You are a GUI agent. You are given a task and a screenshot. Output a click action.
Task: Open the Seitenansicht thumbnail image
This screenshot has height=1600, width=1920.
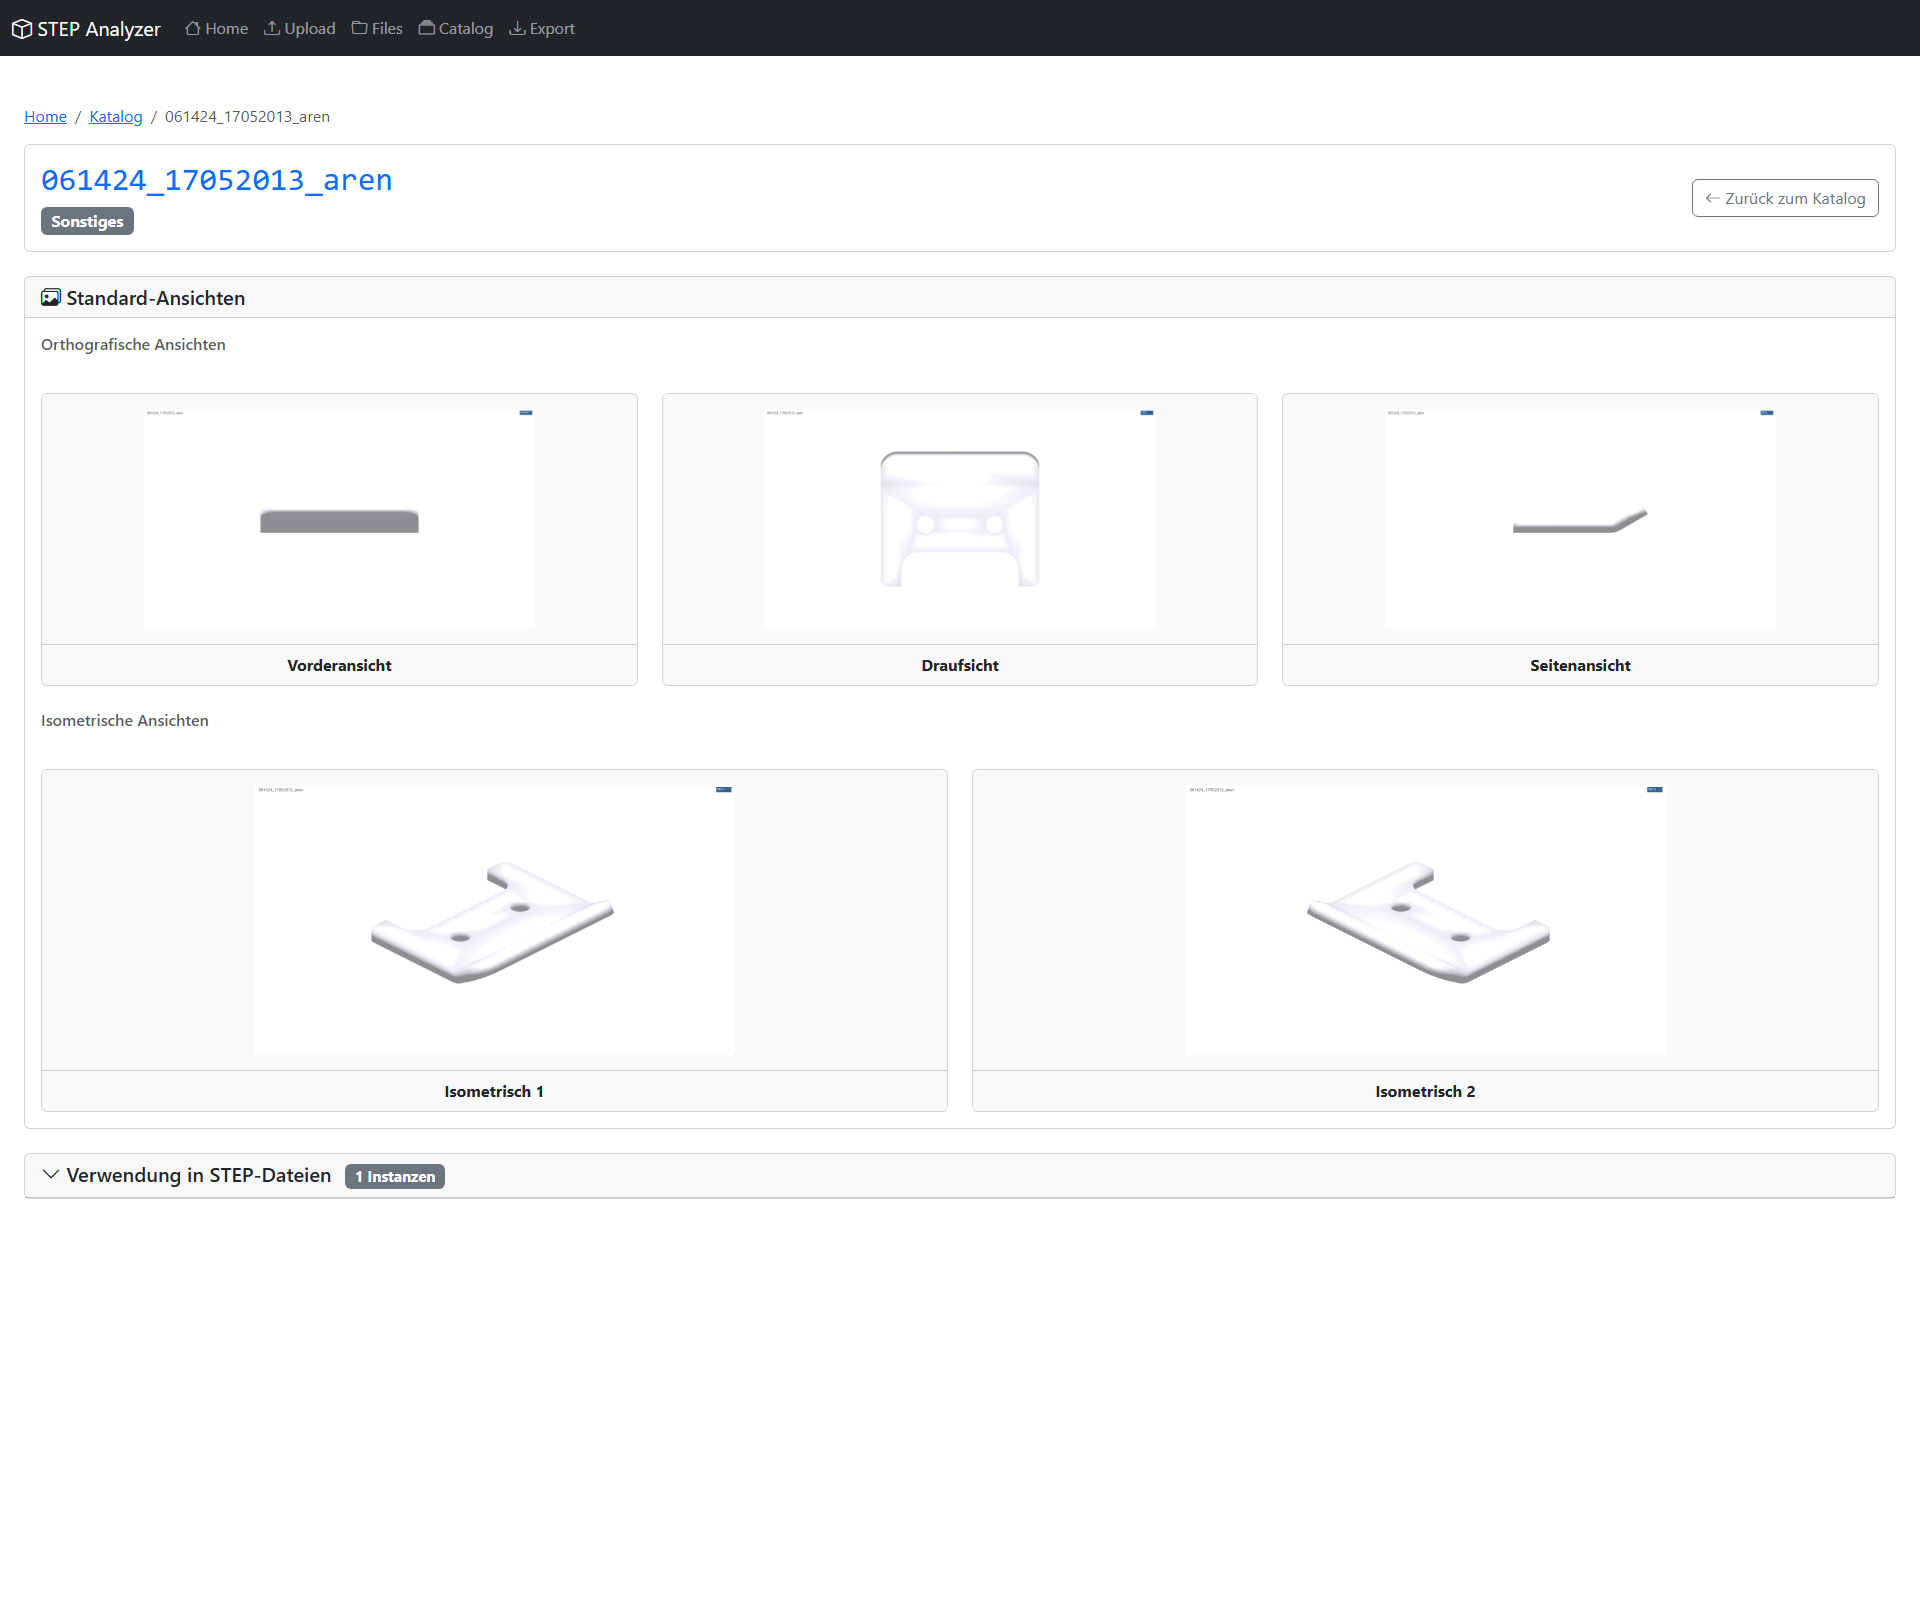[x=1579, y=518]
